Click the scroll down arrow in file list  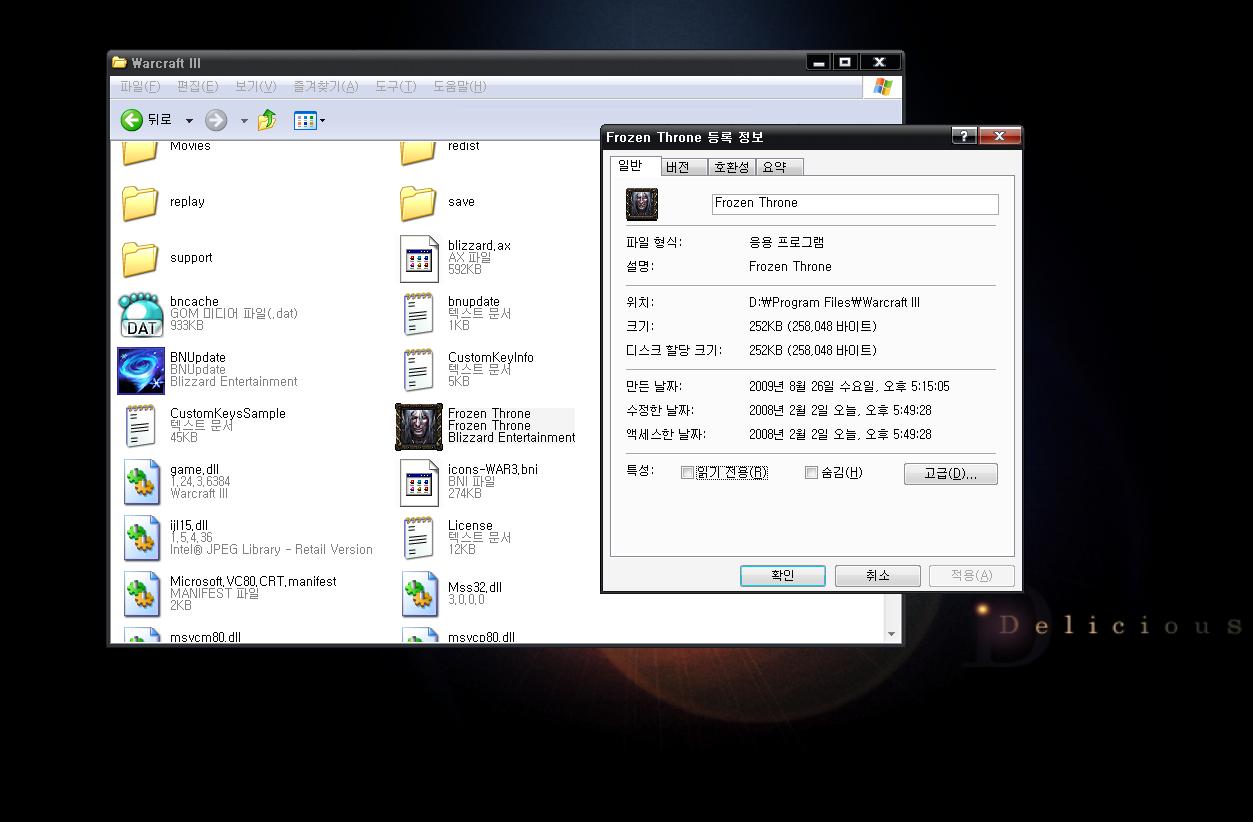(891, 634)
